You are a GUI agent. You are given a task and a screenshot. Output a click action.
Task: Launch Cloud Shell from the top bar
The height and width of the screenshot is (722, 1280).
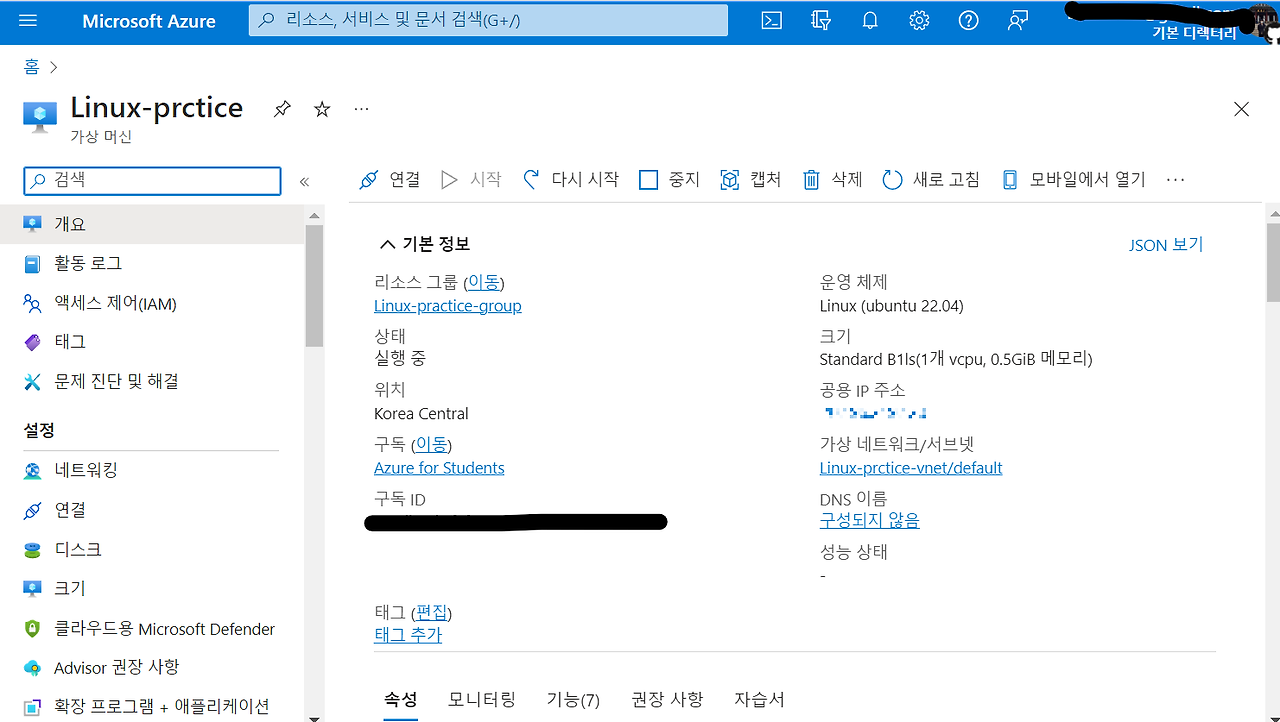click(x=771, y=21)
